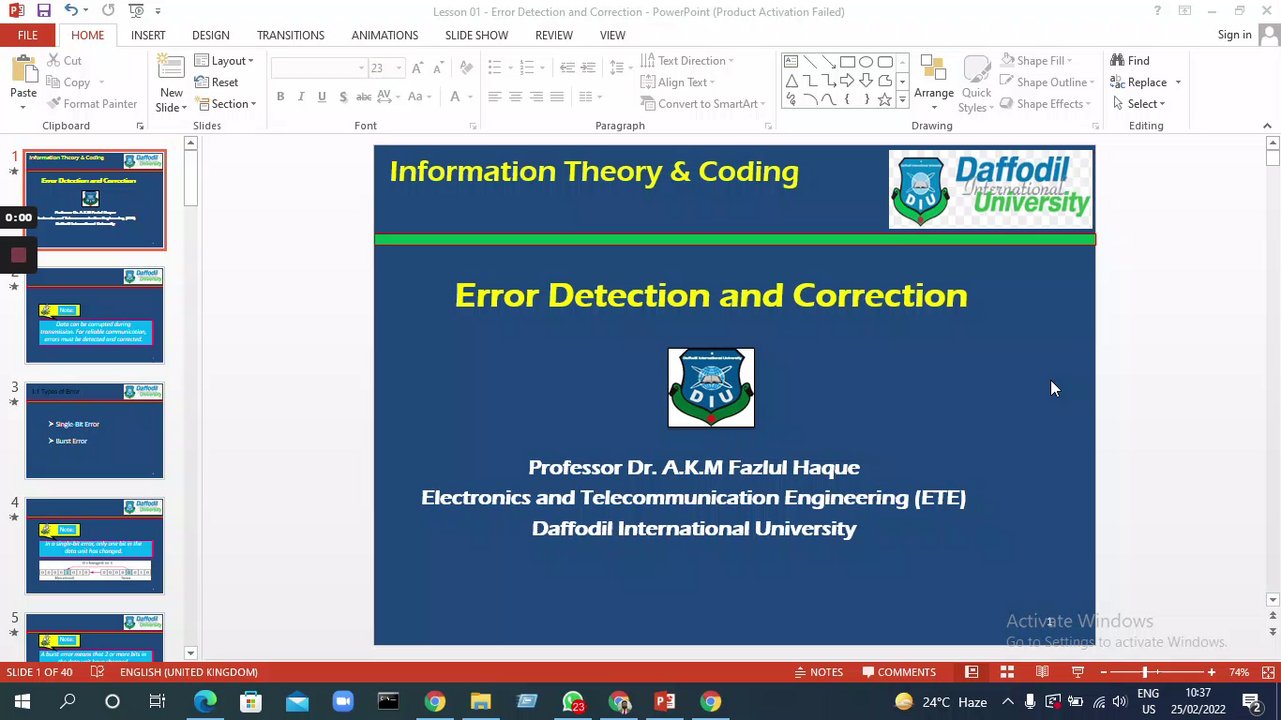Open the Windows Start menu
Image resolution: width=1281 pixels, height=720 pixels.
[x=21, y=702]
